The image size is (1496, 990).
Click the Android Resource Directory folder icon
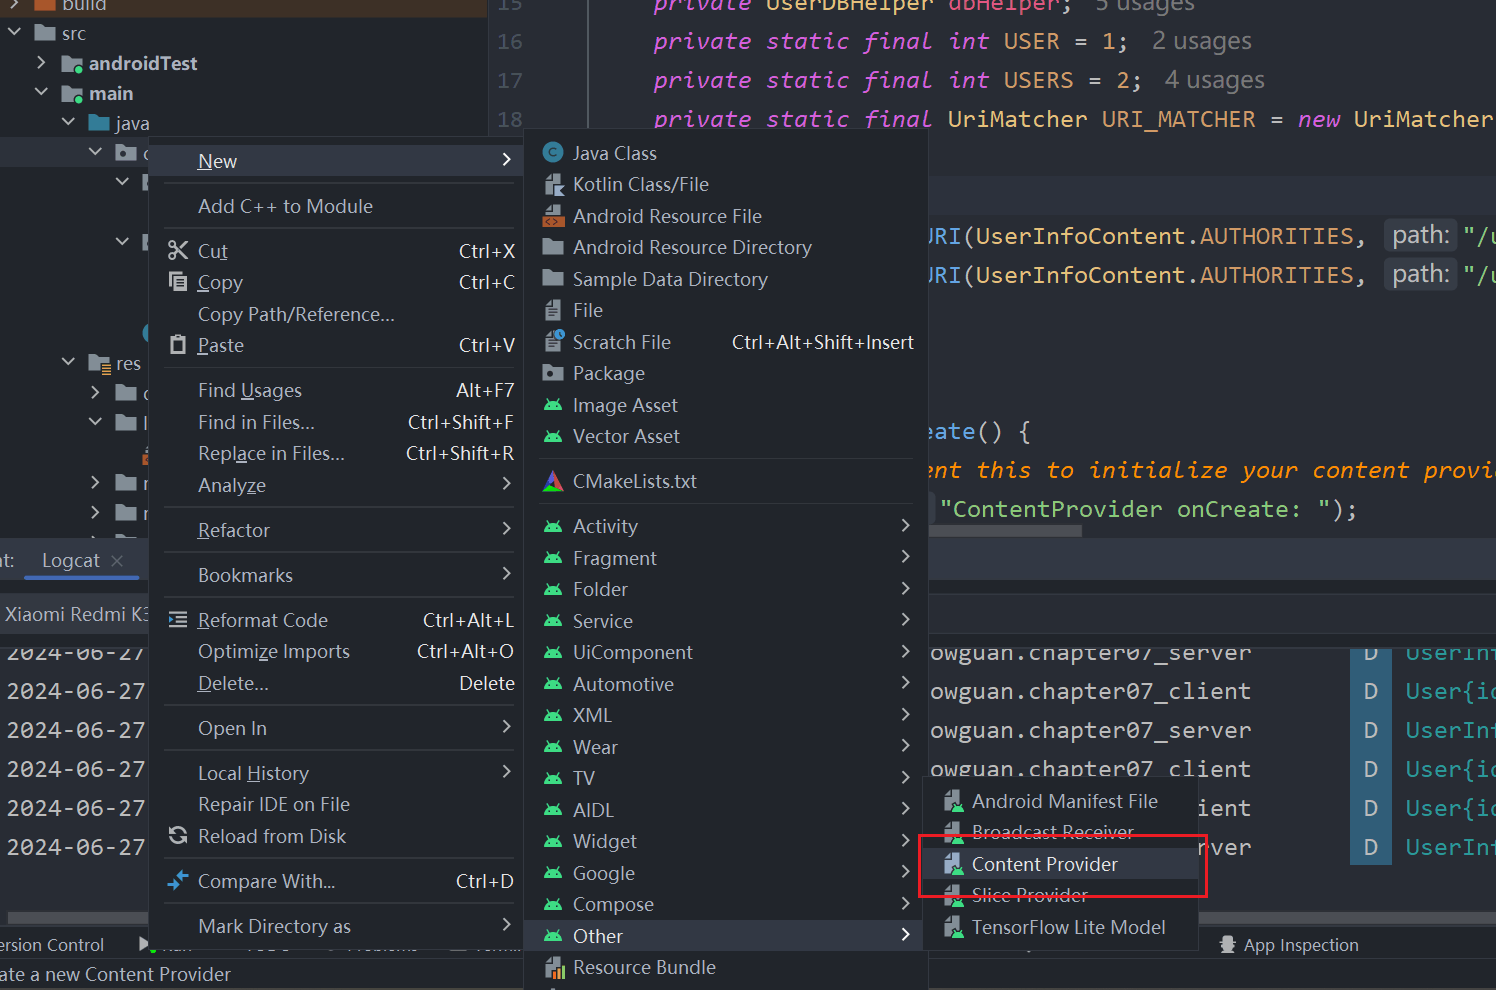[x=553, y=247]
